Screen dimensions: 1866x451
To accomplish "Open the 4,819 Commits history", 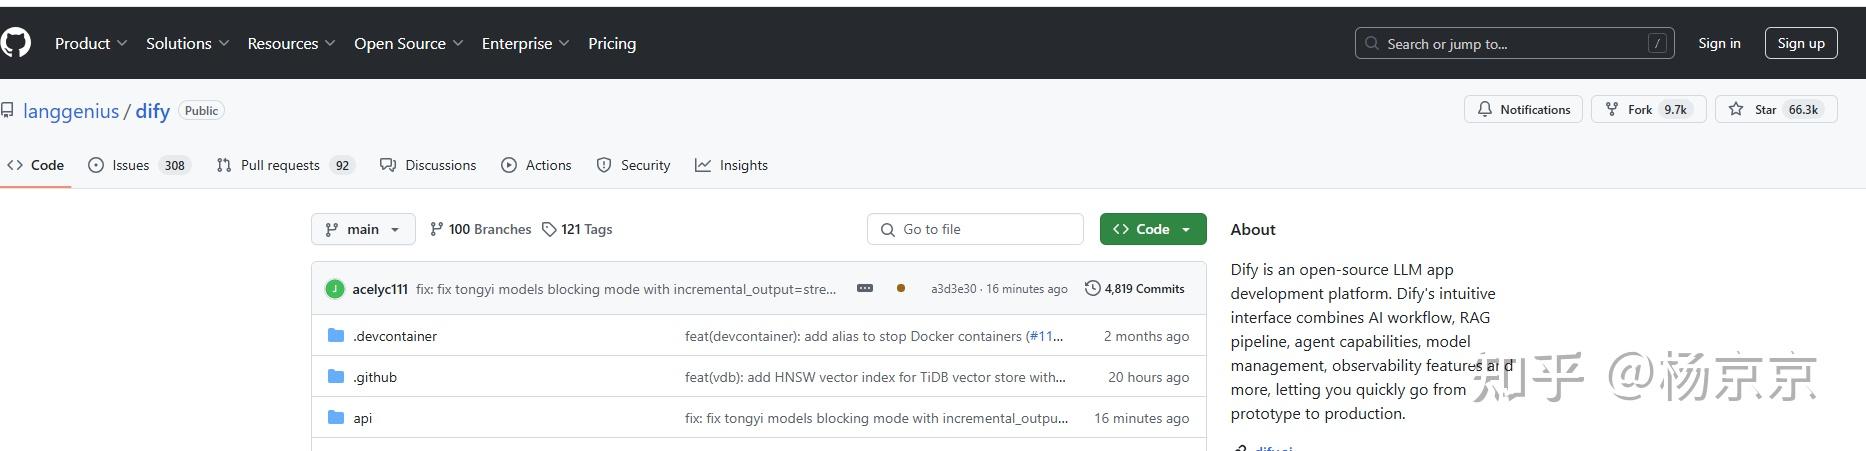I will (x=1135, y=288).
